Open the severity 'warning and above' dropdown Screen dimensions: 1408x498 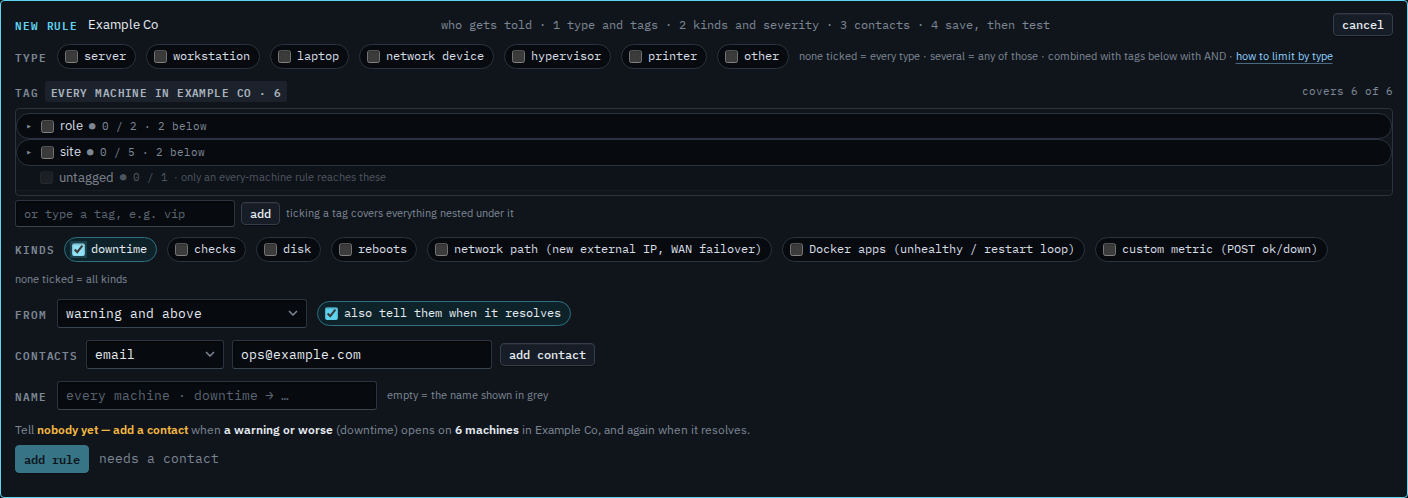(x=182, y=314)
